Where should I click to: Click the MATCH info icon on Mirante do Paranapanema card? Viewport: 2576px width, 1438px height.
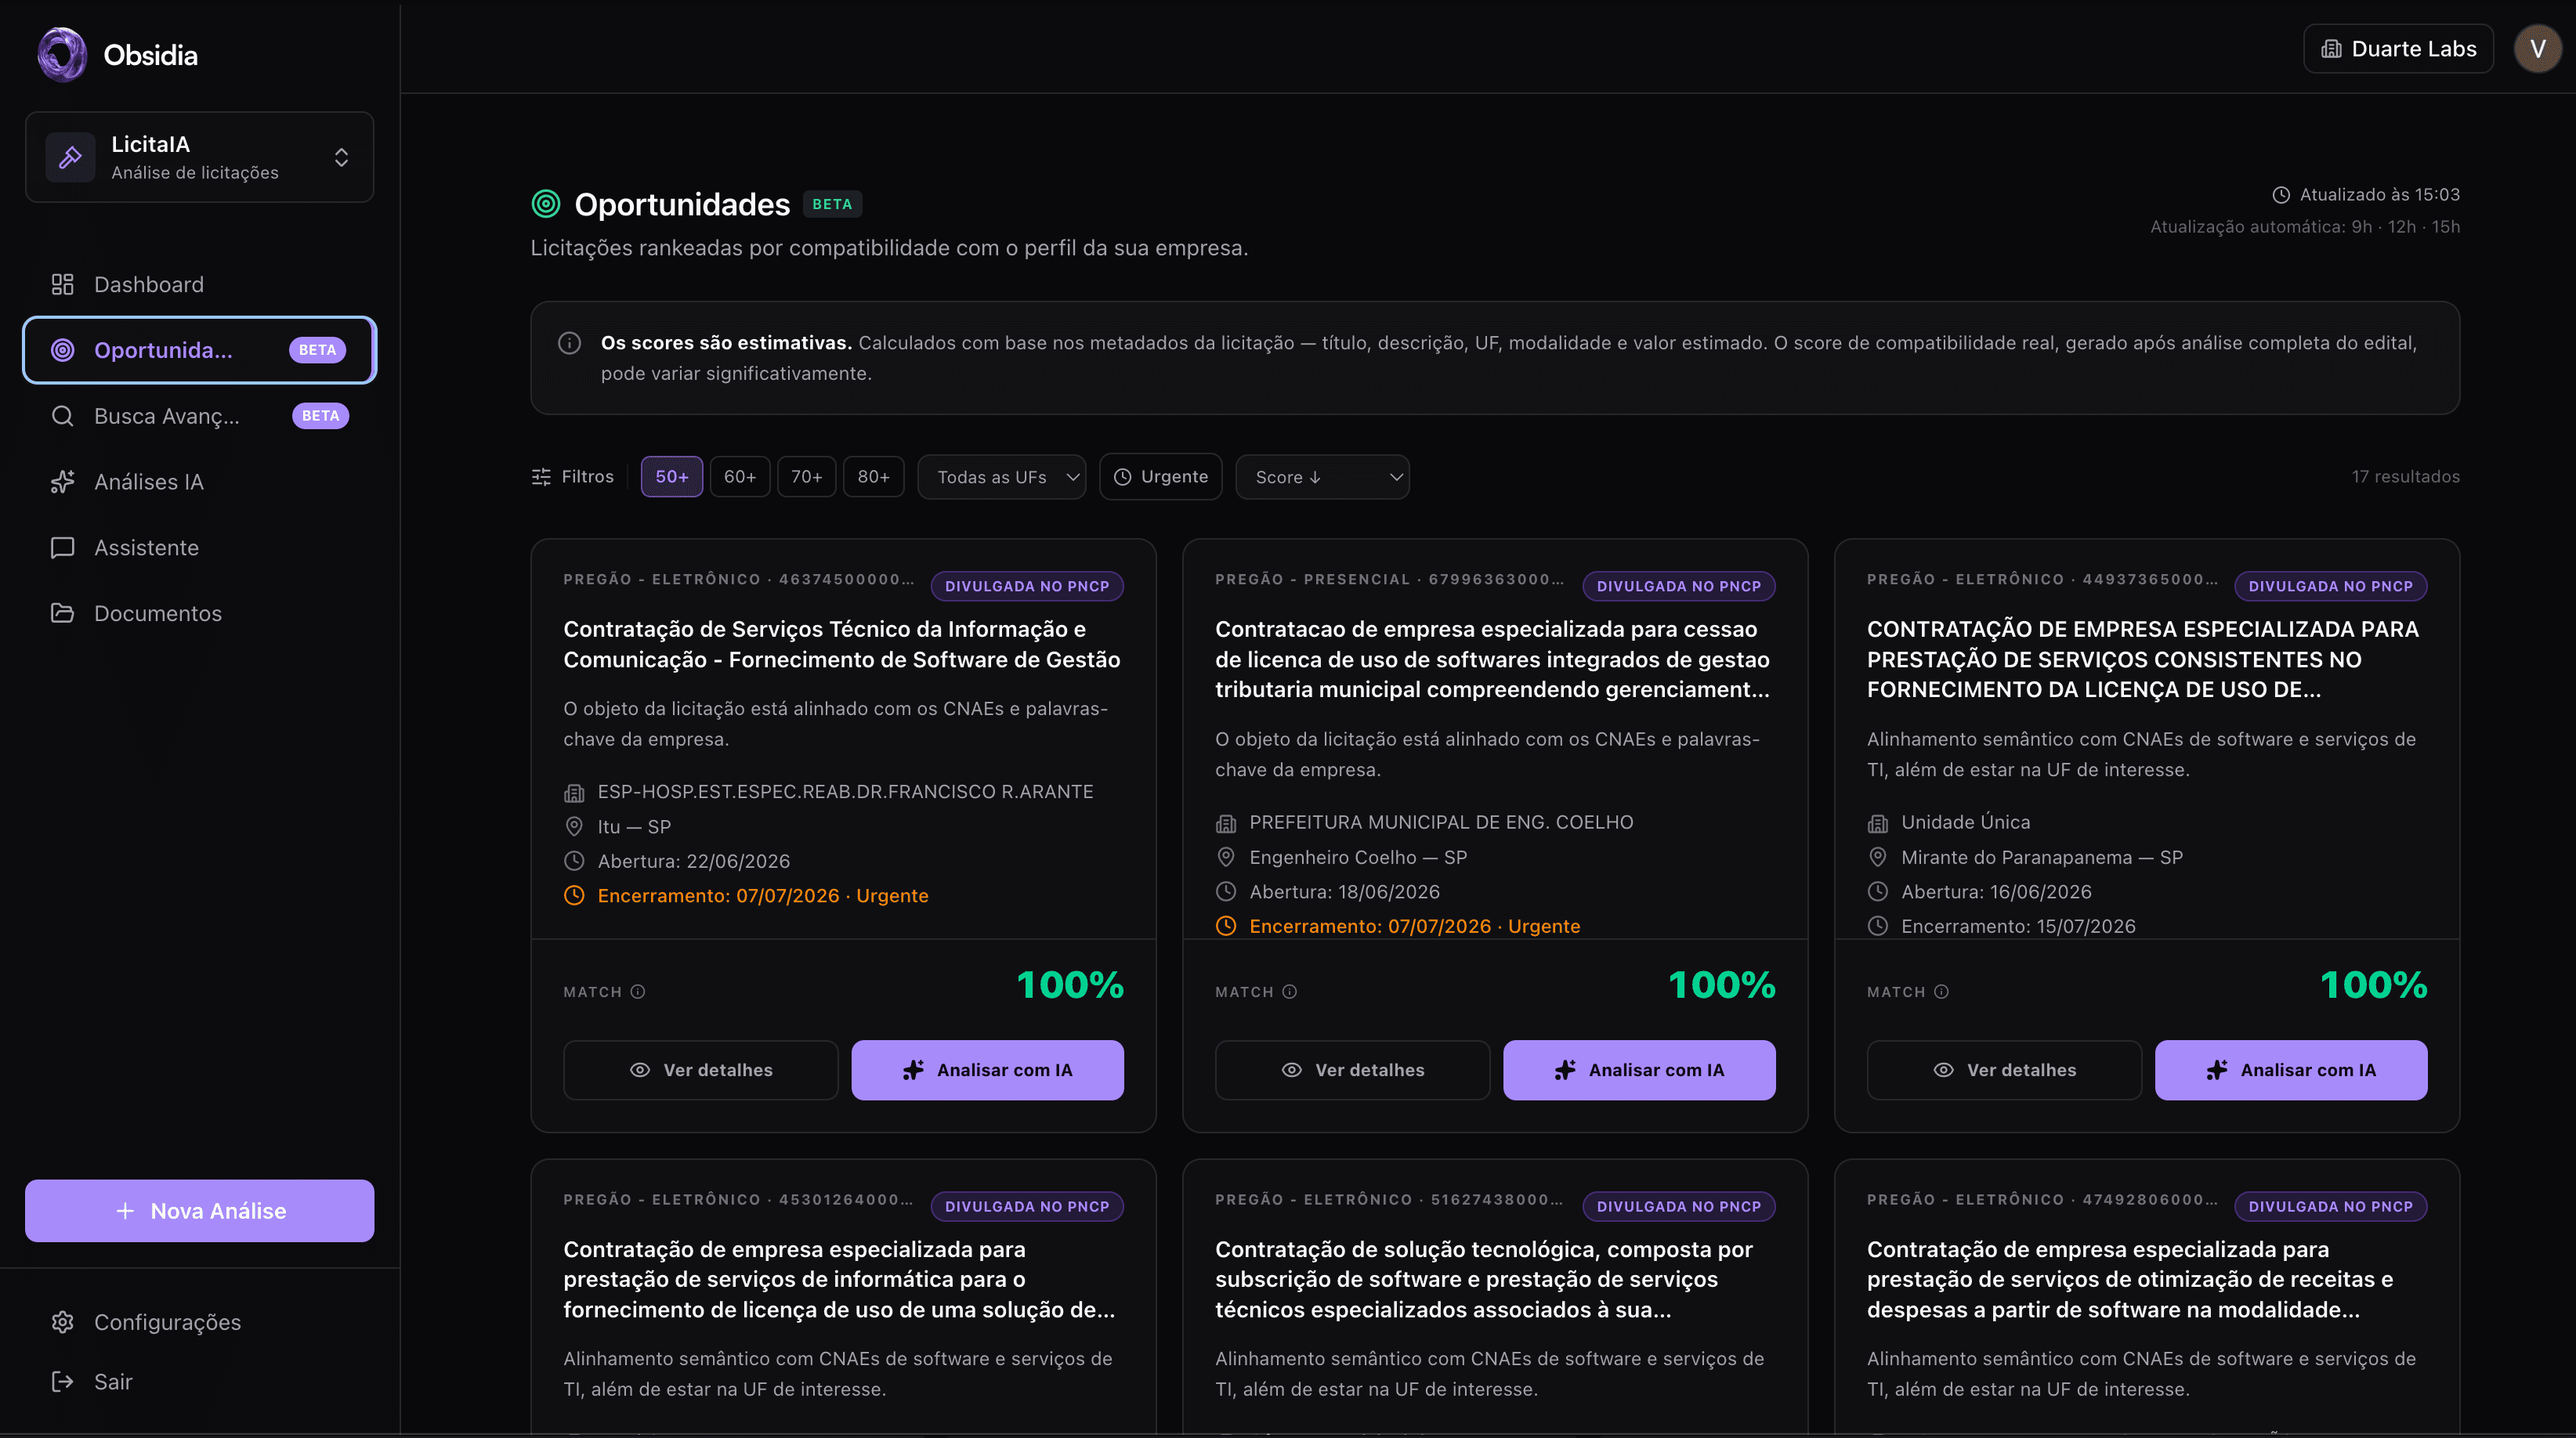point(1941,991)
